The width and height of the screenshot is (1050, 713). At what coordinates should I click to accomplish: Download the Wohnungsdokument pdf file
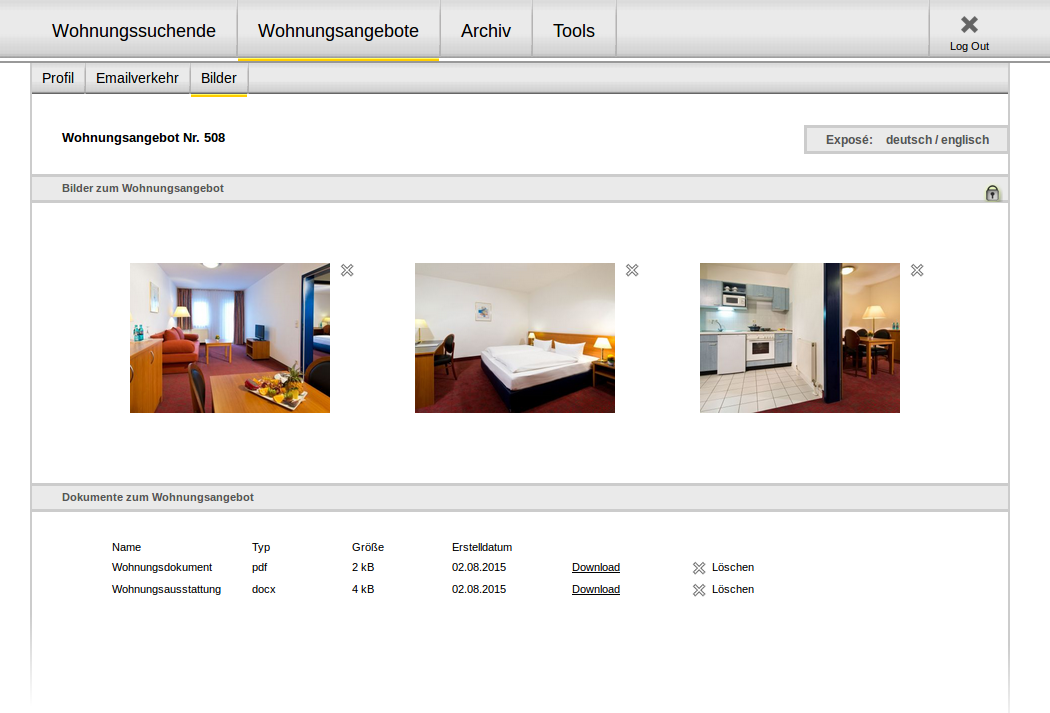click(596, 567)
